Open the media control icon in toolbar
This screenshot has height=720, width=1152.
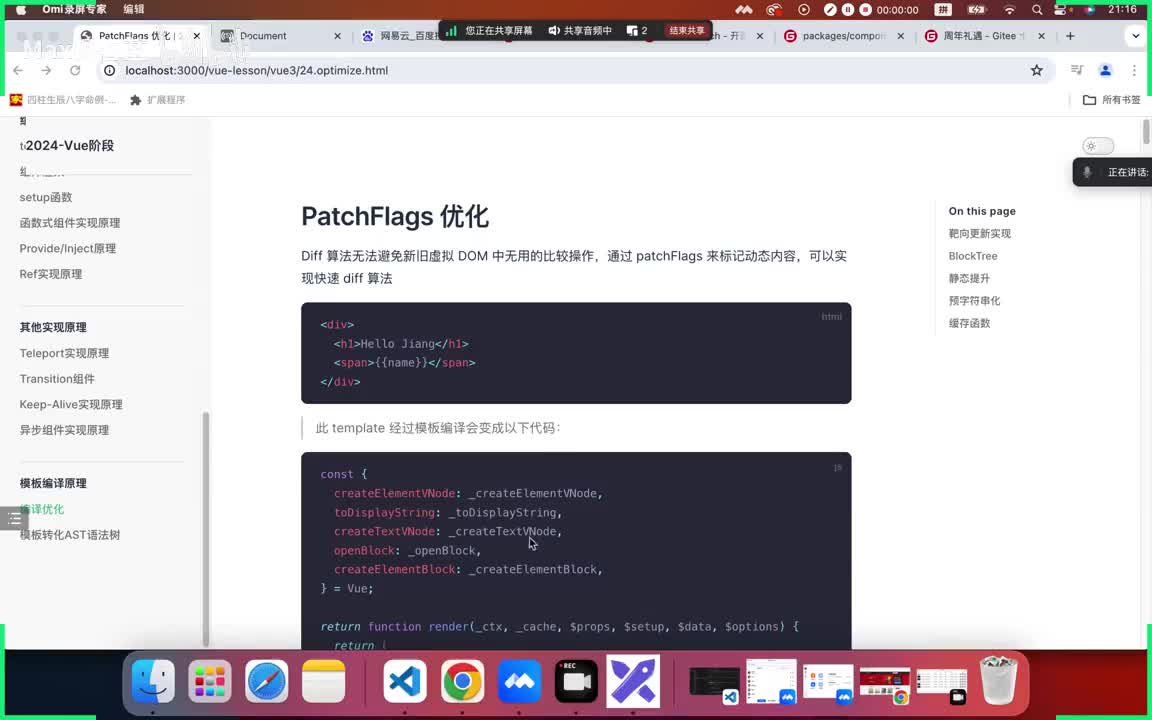coord(1077,71)
